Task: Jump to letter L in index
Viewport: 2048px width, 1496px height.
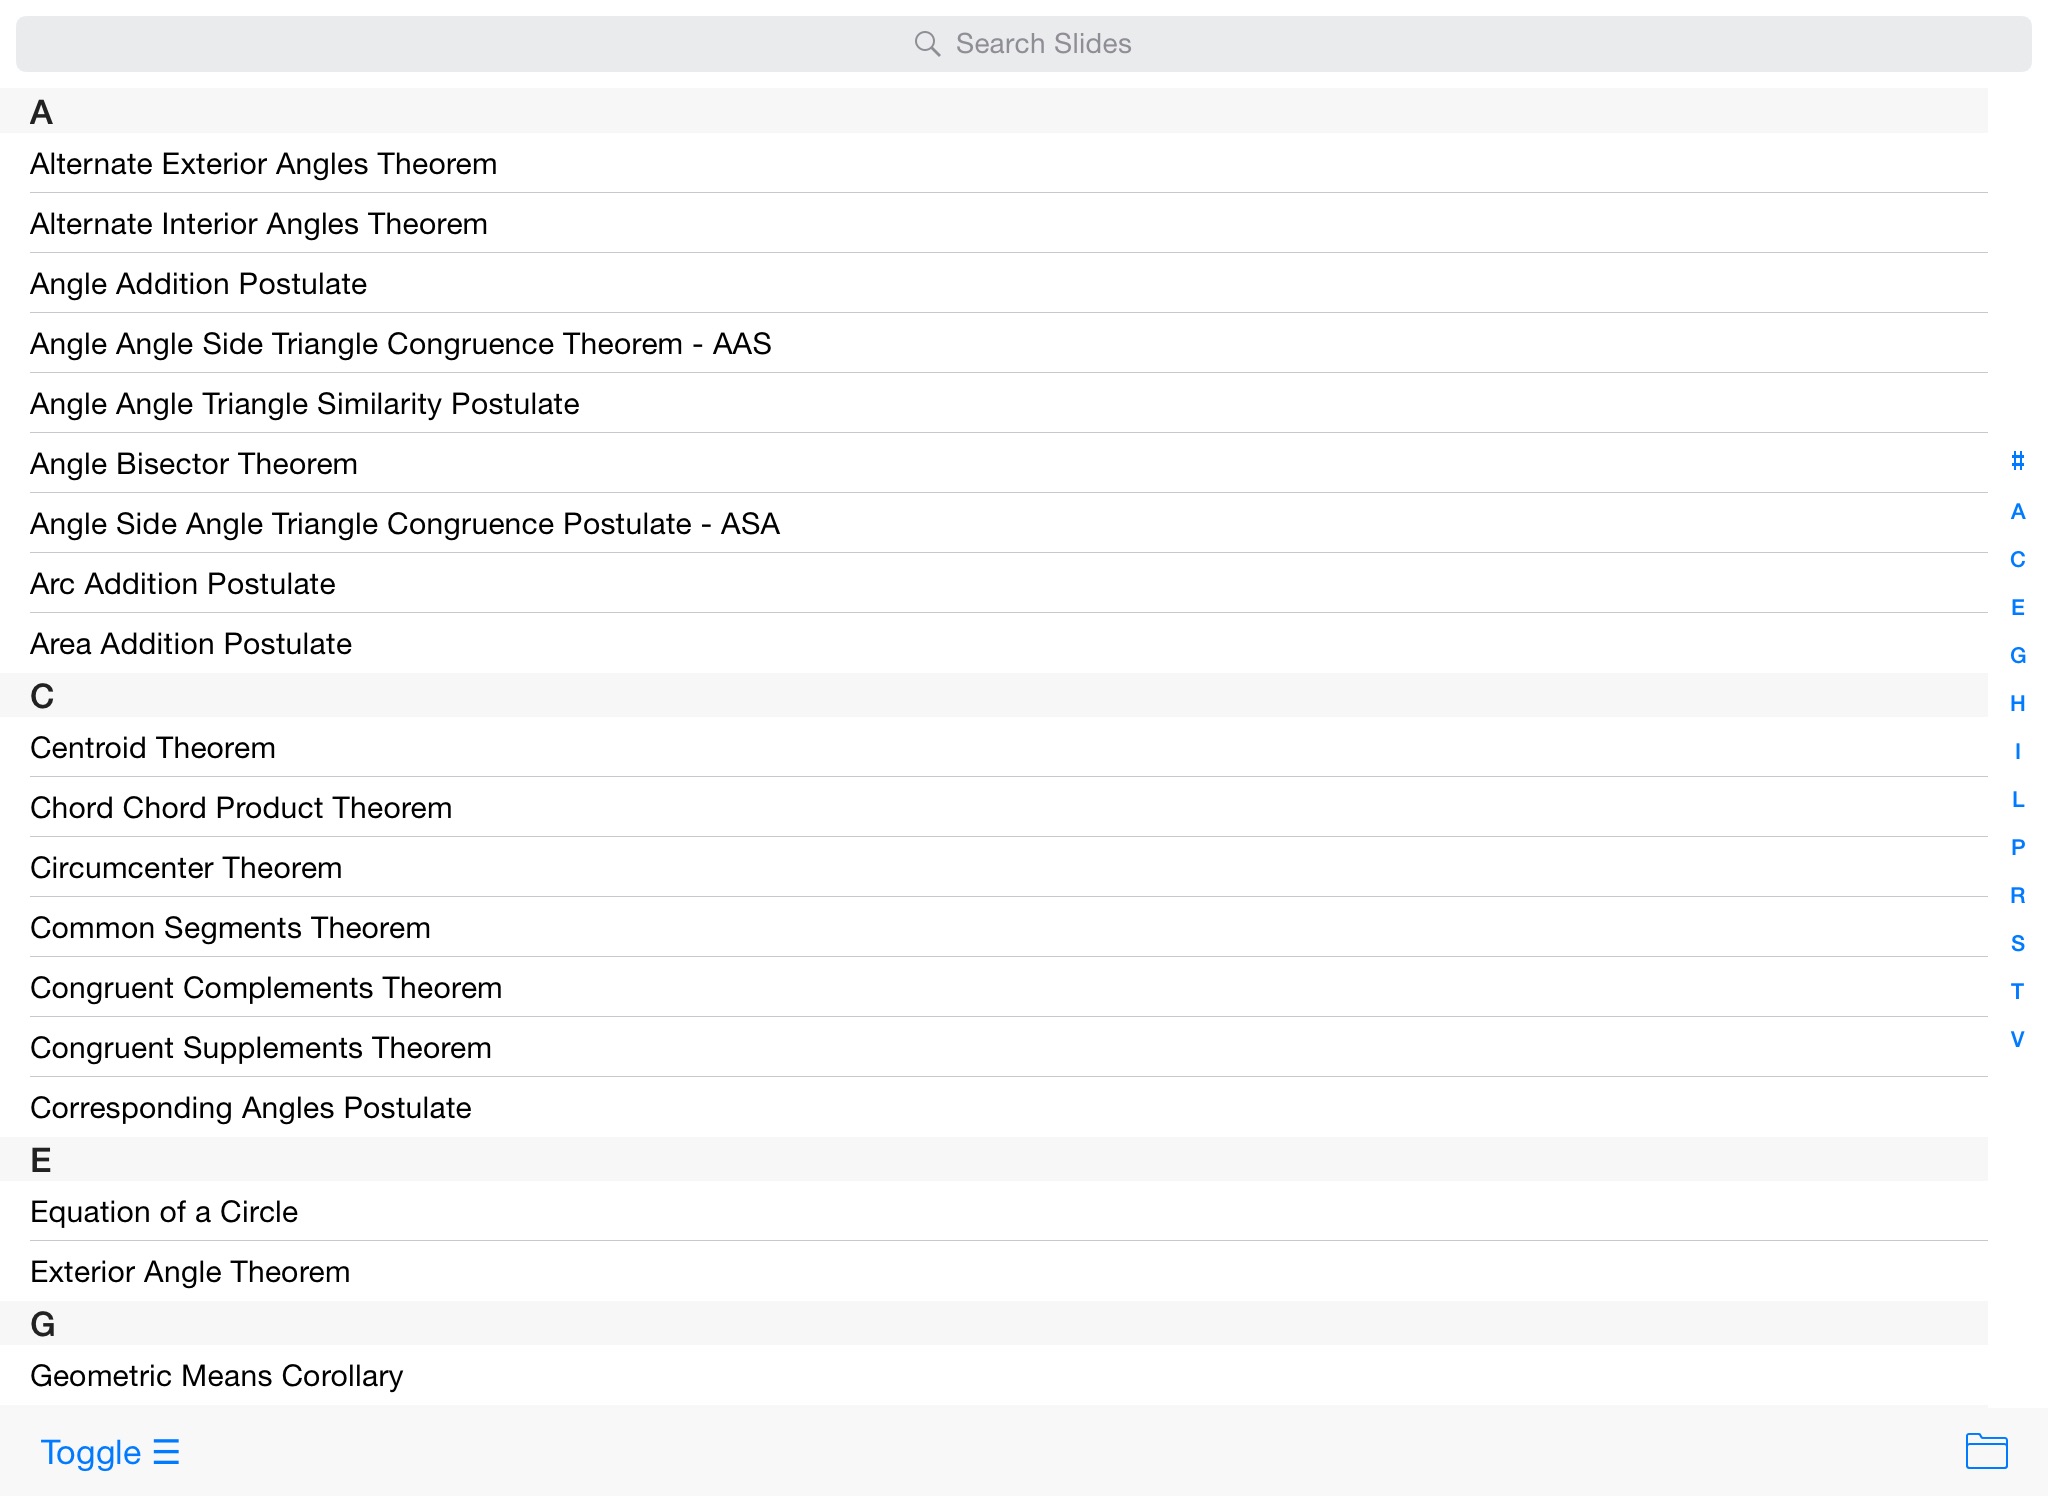Action: (2017, 799)
